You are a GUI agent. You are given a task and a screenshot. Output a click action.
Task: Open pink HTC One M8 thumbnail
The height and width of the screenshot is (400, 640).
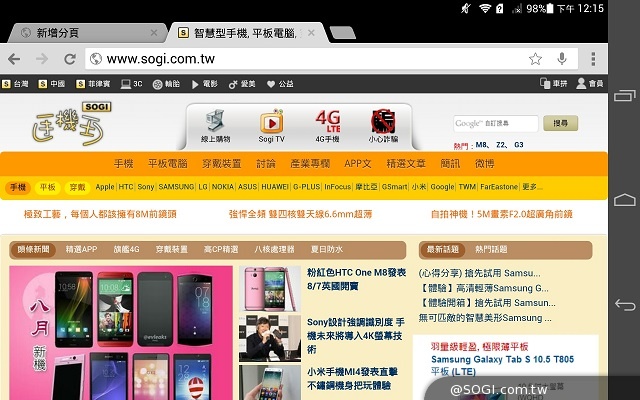pyautogui.click(x=270, y=289)
